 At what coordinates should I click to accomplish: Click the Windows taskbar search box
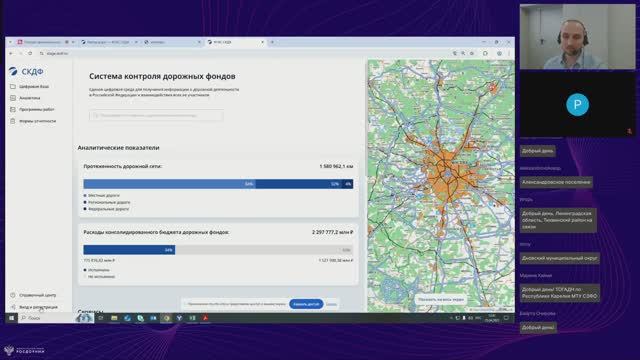[x=46, y=318]
